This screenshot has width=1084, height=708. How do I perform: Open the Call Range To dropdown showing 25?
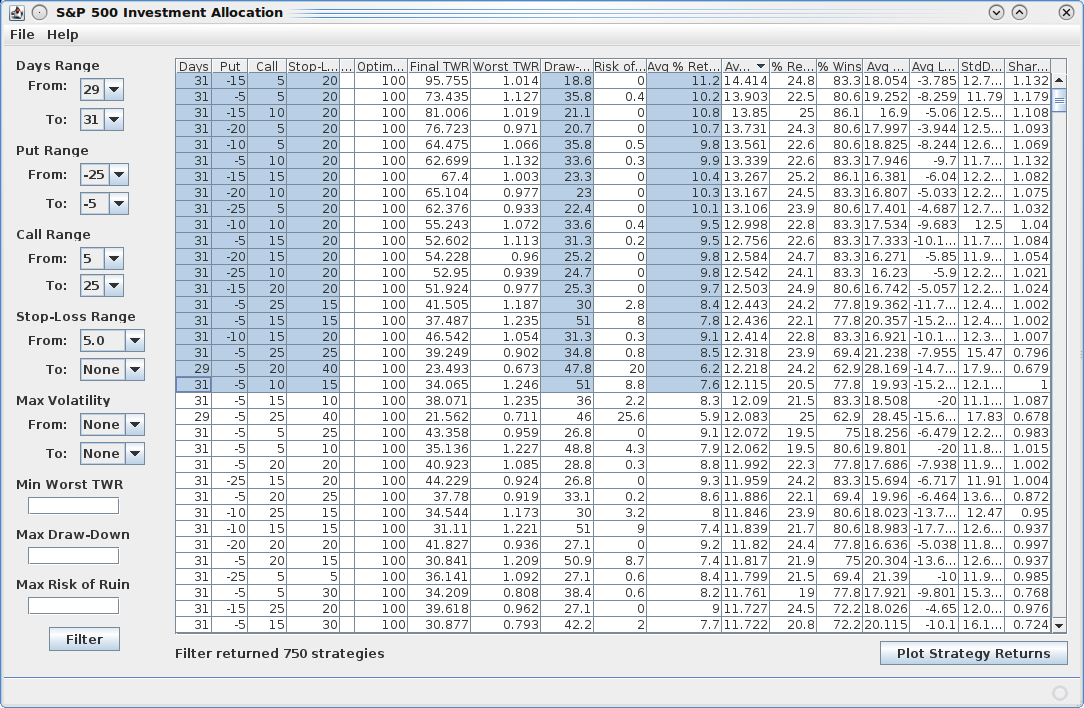(x=114, y=286)
